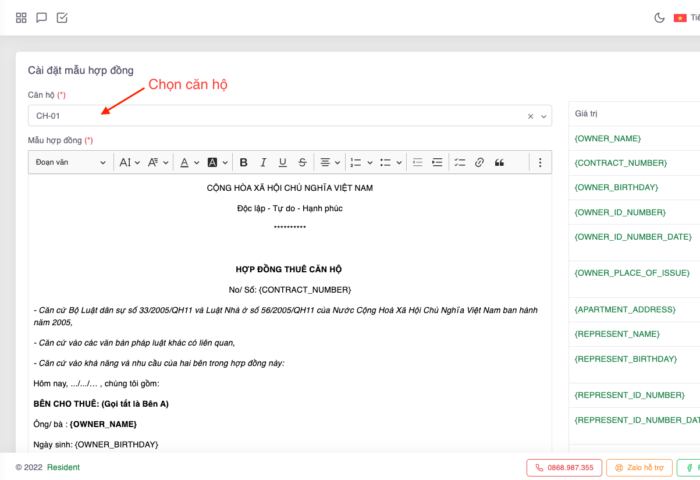Open the chat messages icon in header

coord(41,18)
